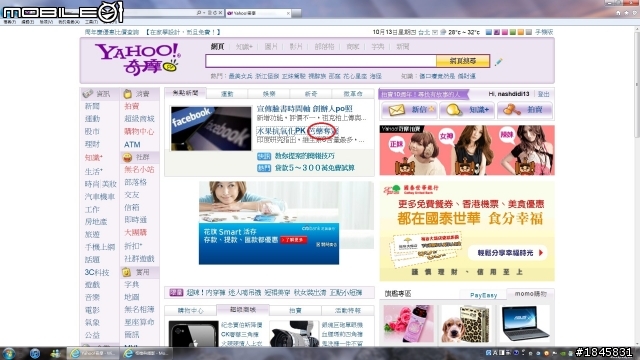Click the purple tag before 超辣 links
This screenshot has height=360, width=640.
176,292
